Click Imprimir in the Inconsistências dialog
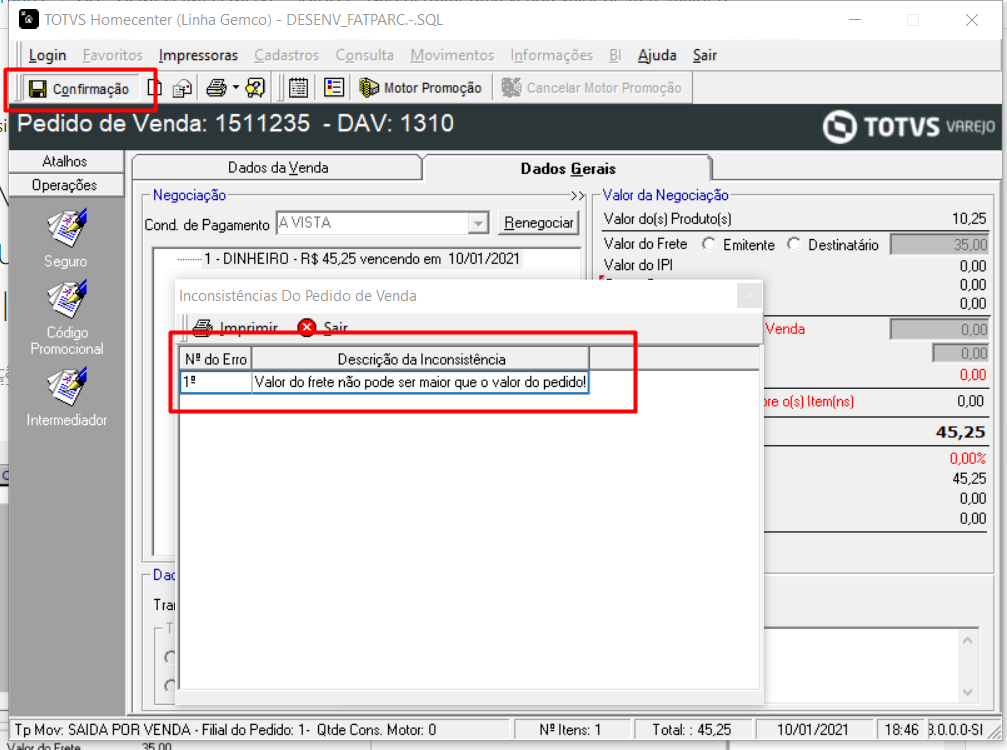Screen dimensions: 1007x750 pyautogui.click(x=236, y=327)
